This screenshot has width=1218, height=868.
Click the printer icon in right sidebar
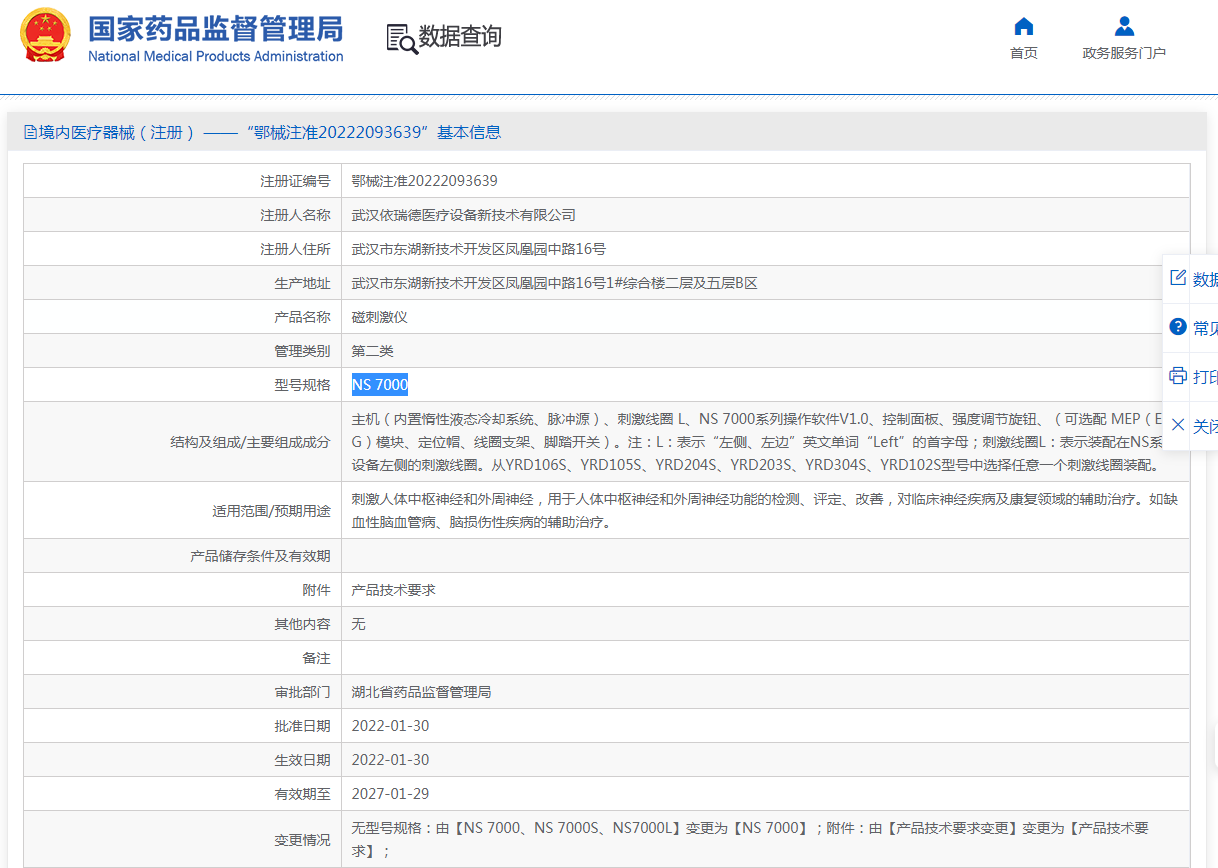click(1178, 376)
